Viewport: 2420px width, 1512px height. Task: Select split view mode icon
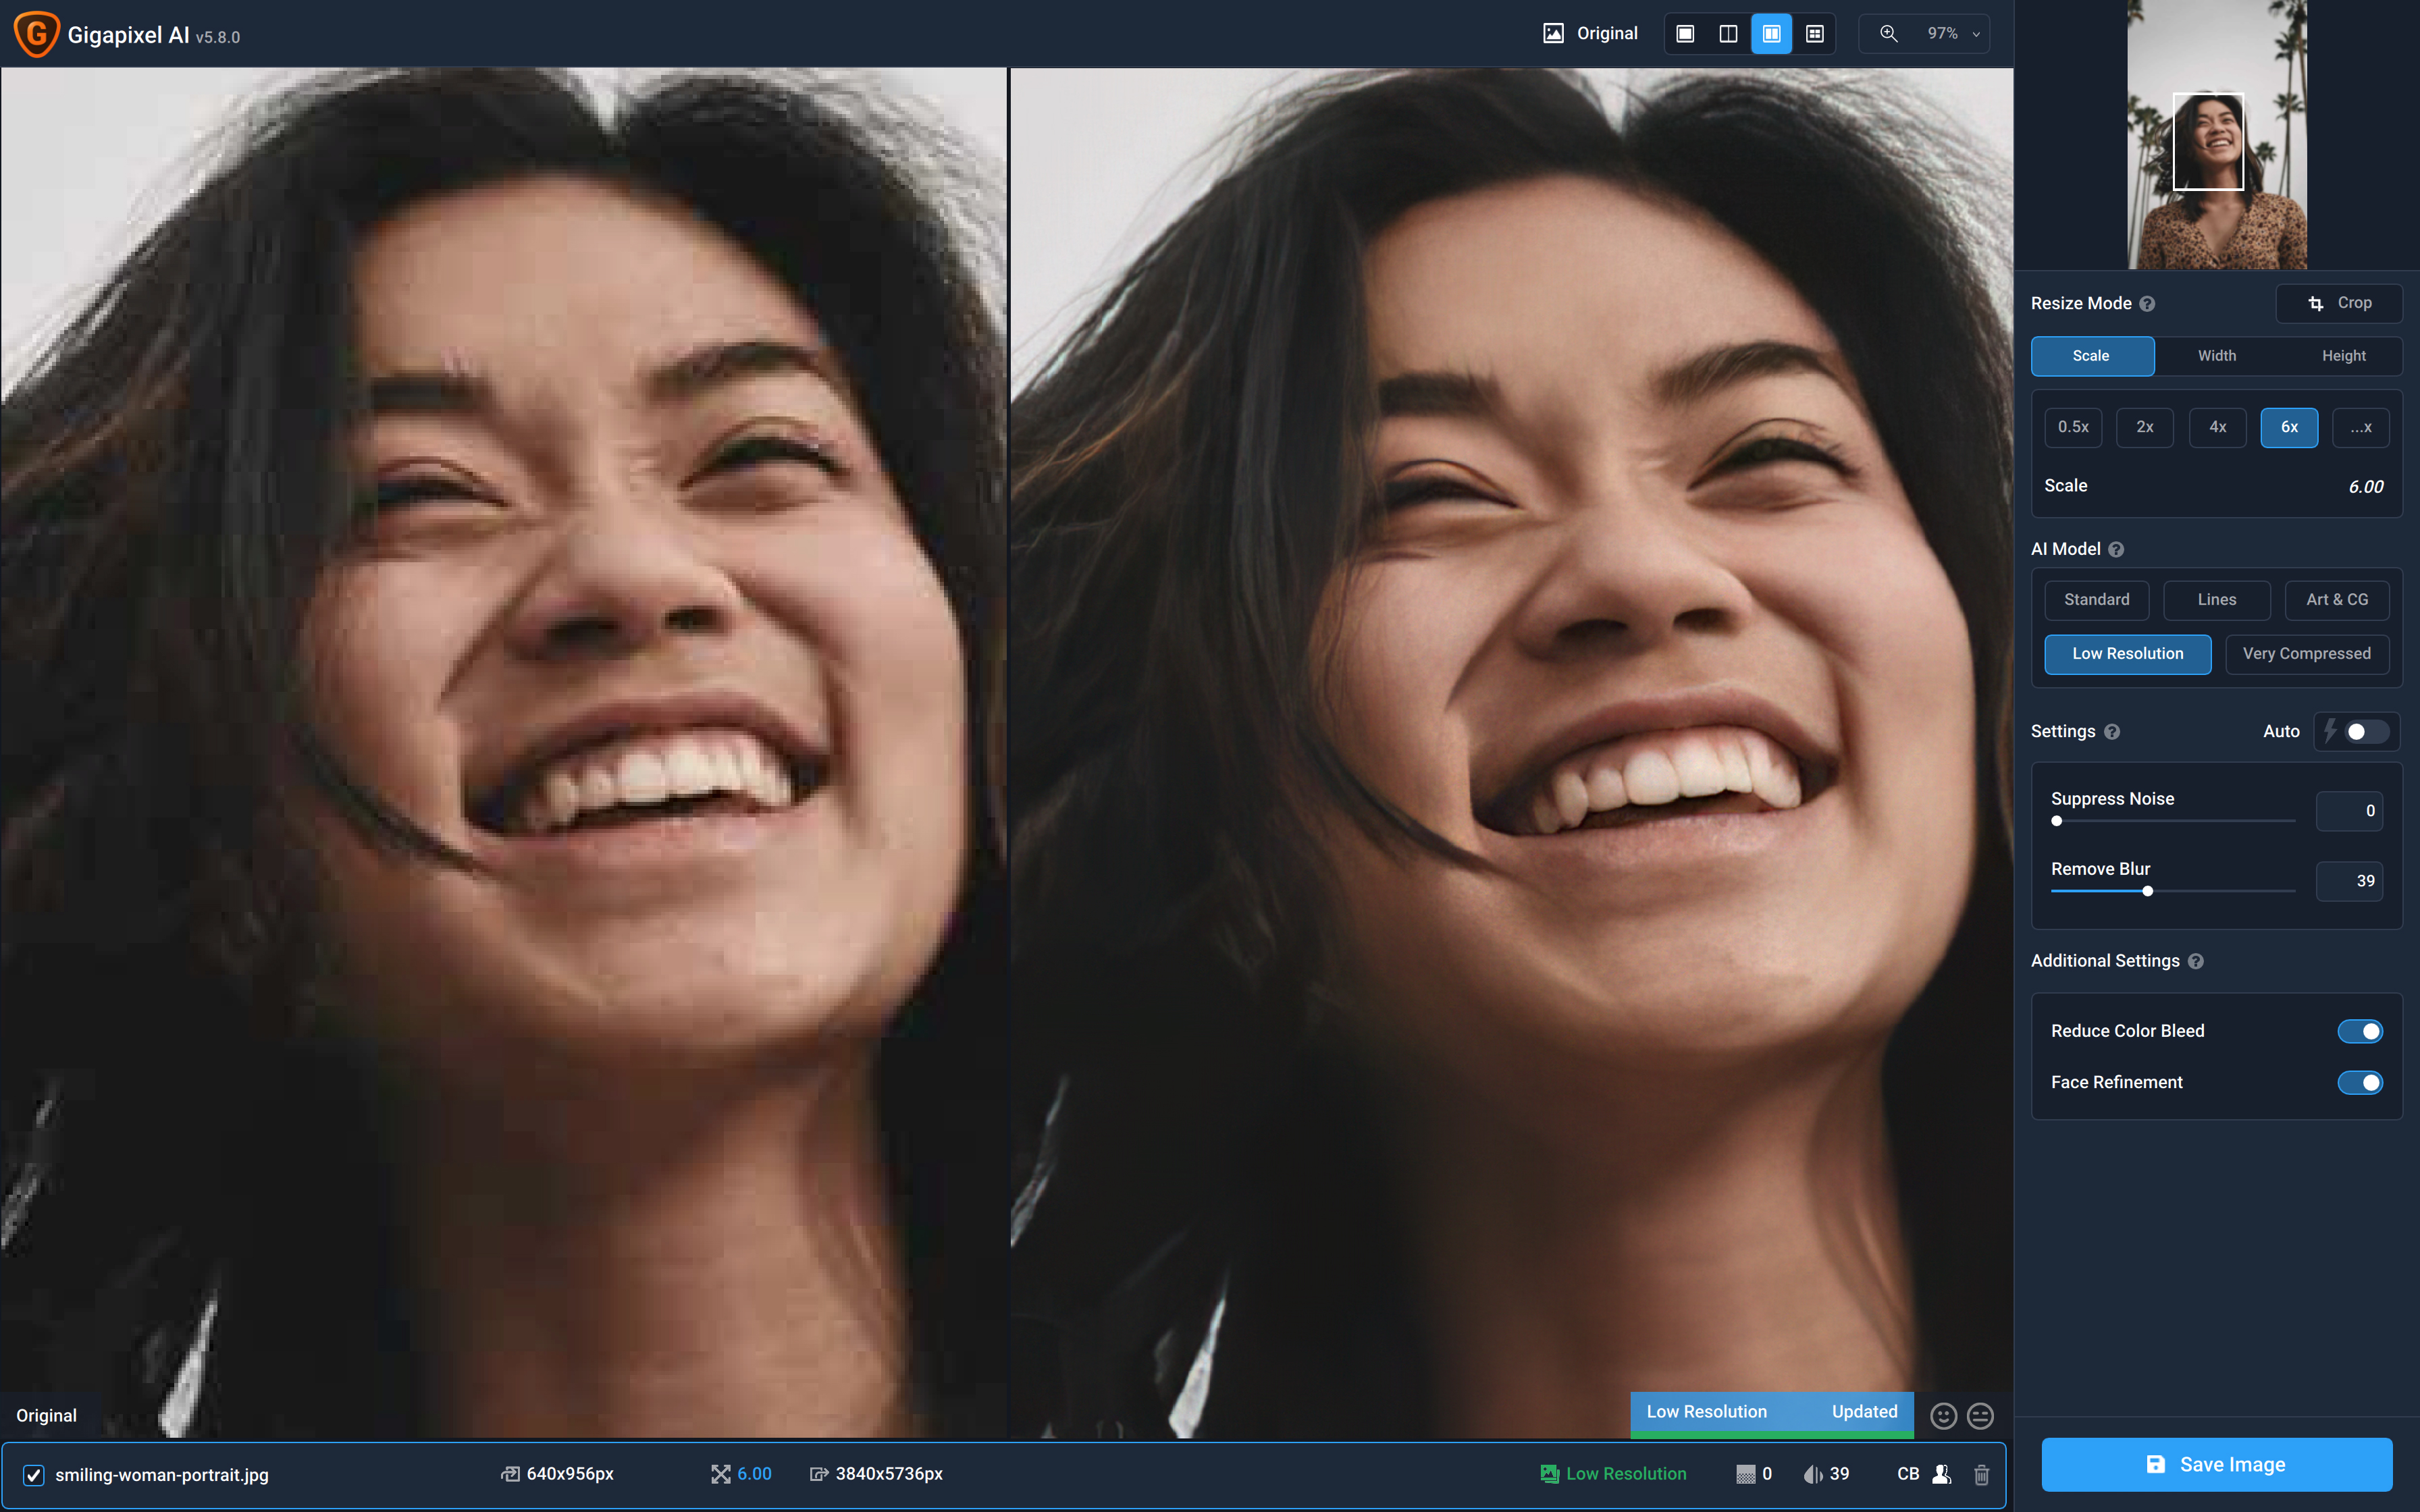[x=1728, y=34]
